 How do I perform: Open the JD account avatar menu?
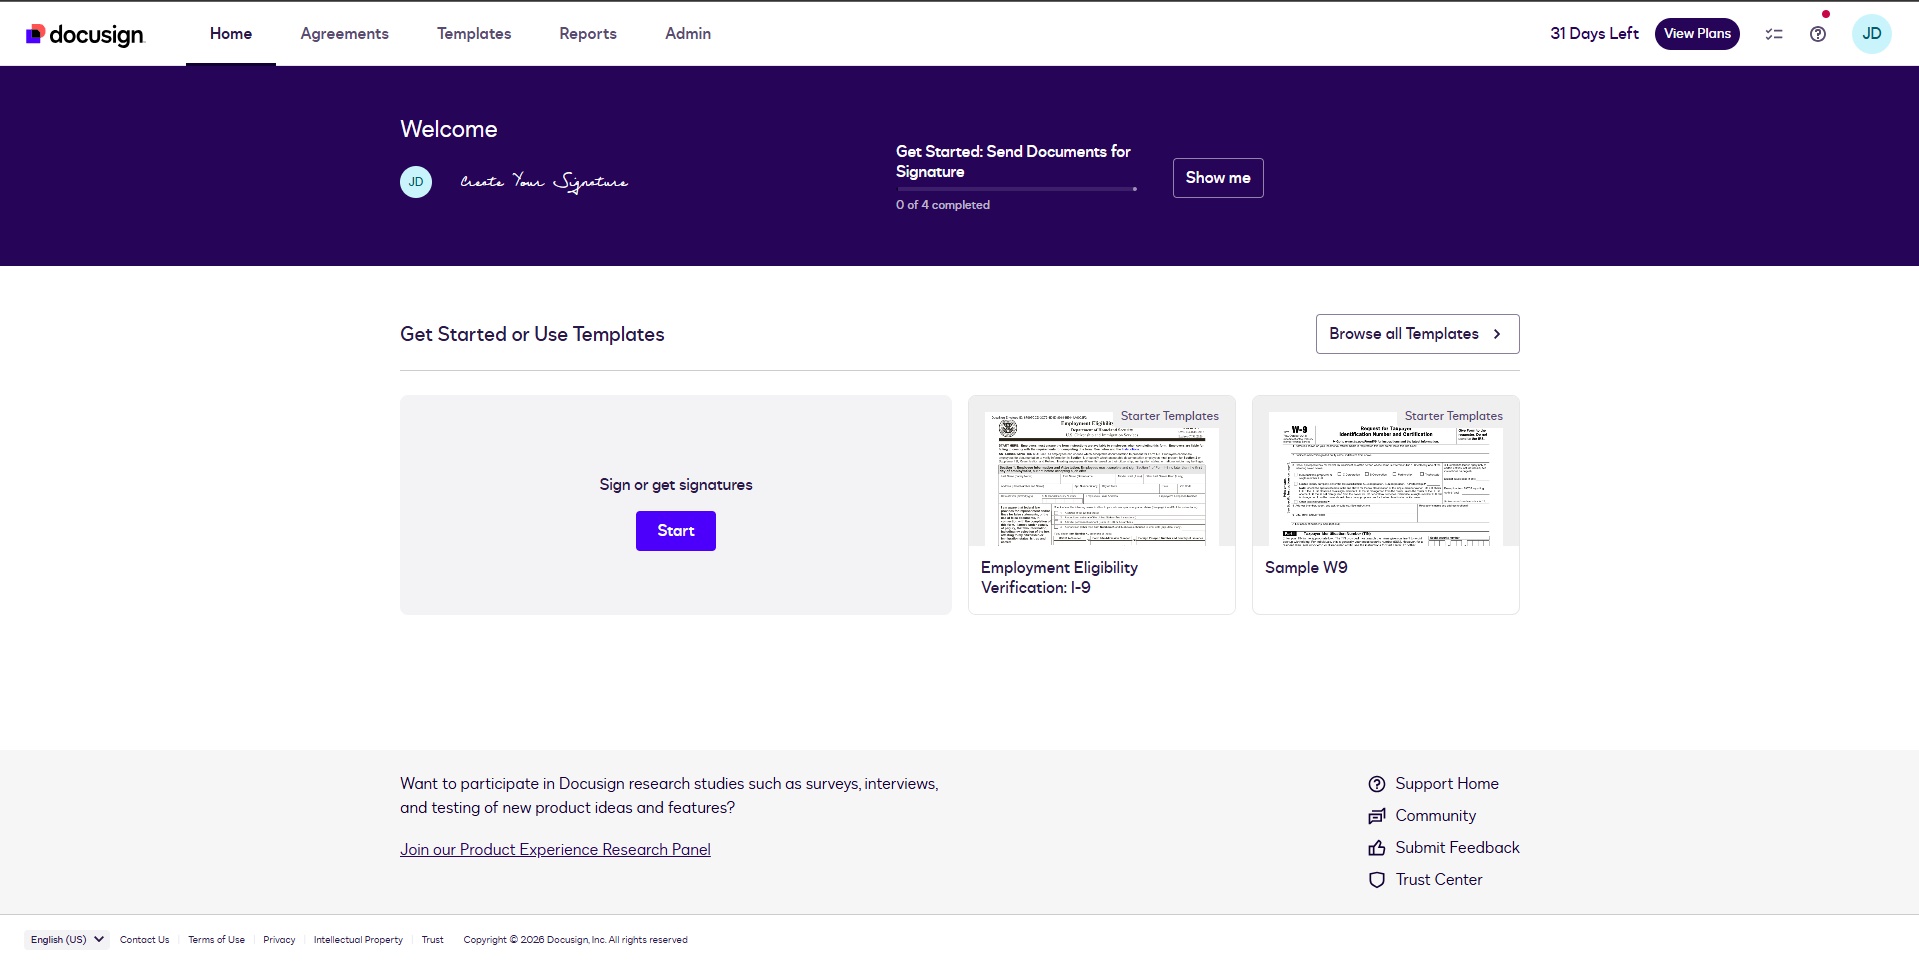click(x=1871, y=34)
